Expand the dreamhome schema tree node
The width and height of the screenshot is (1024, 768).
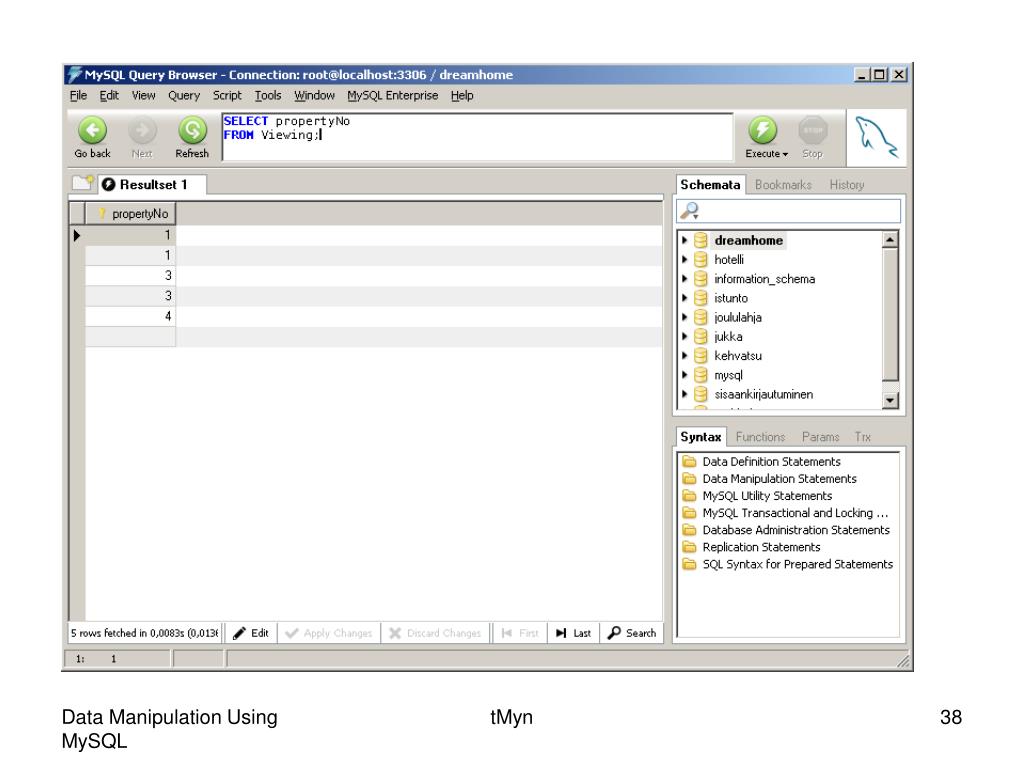684,240
